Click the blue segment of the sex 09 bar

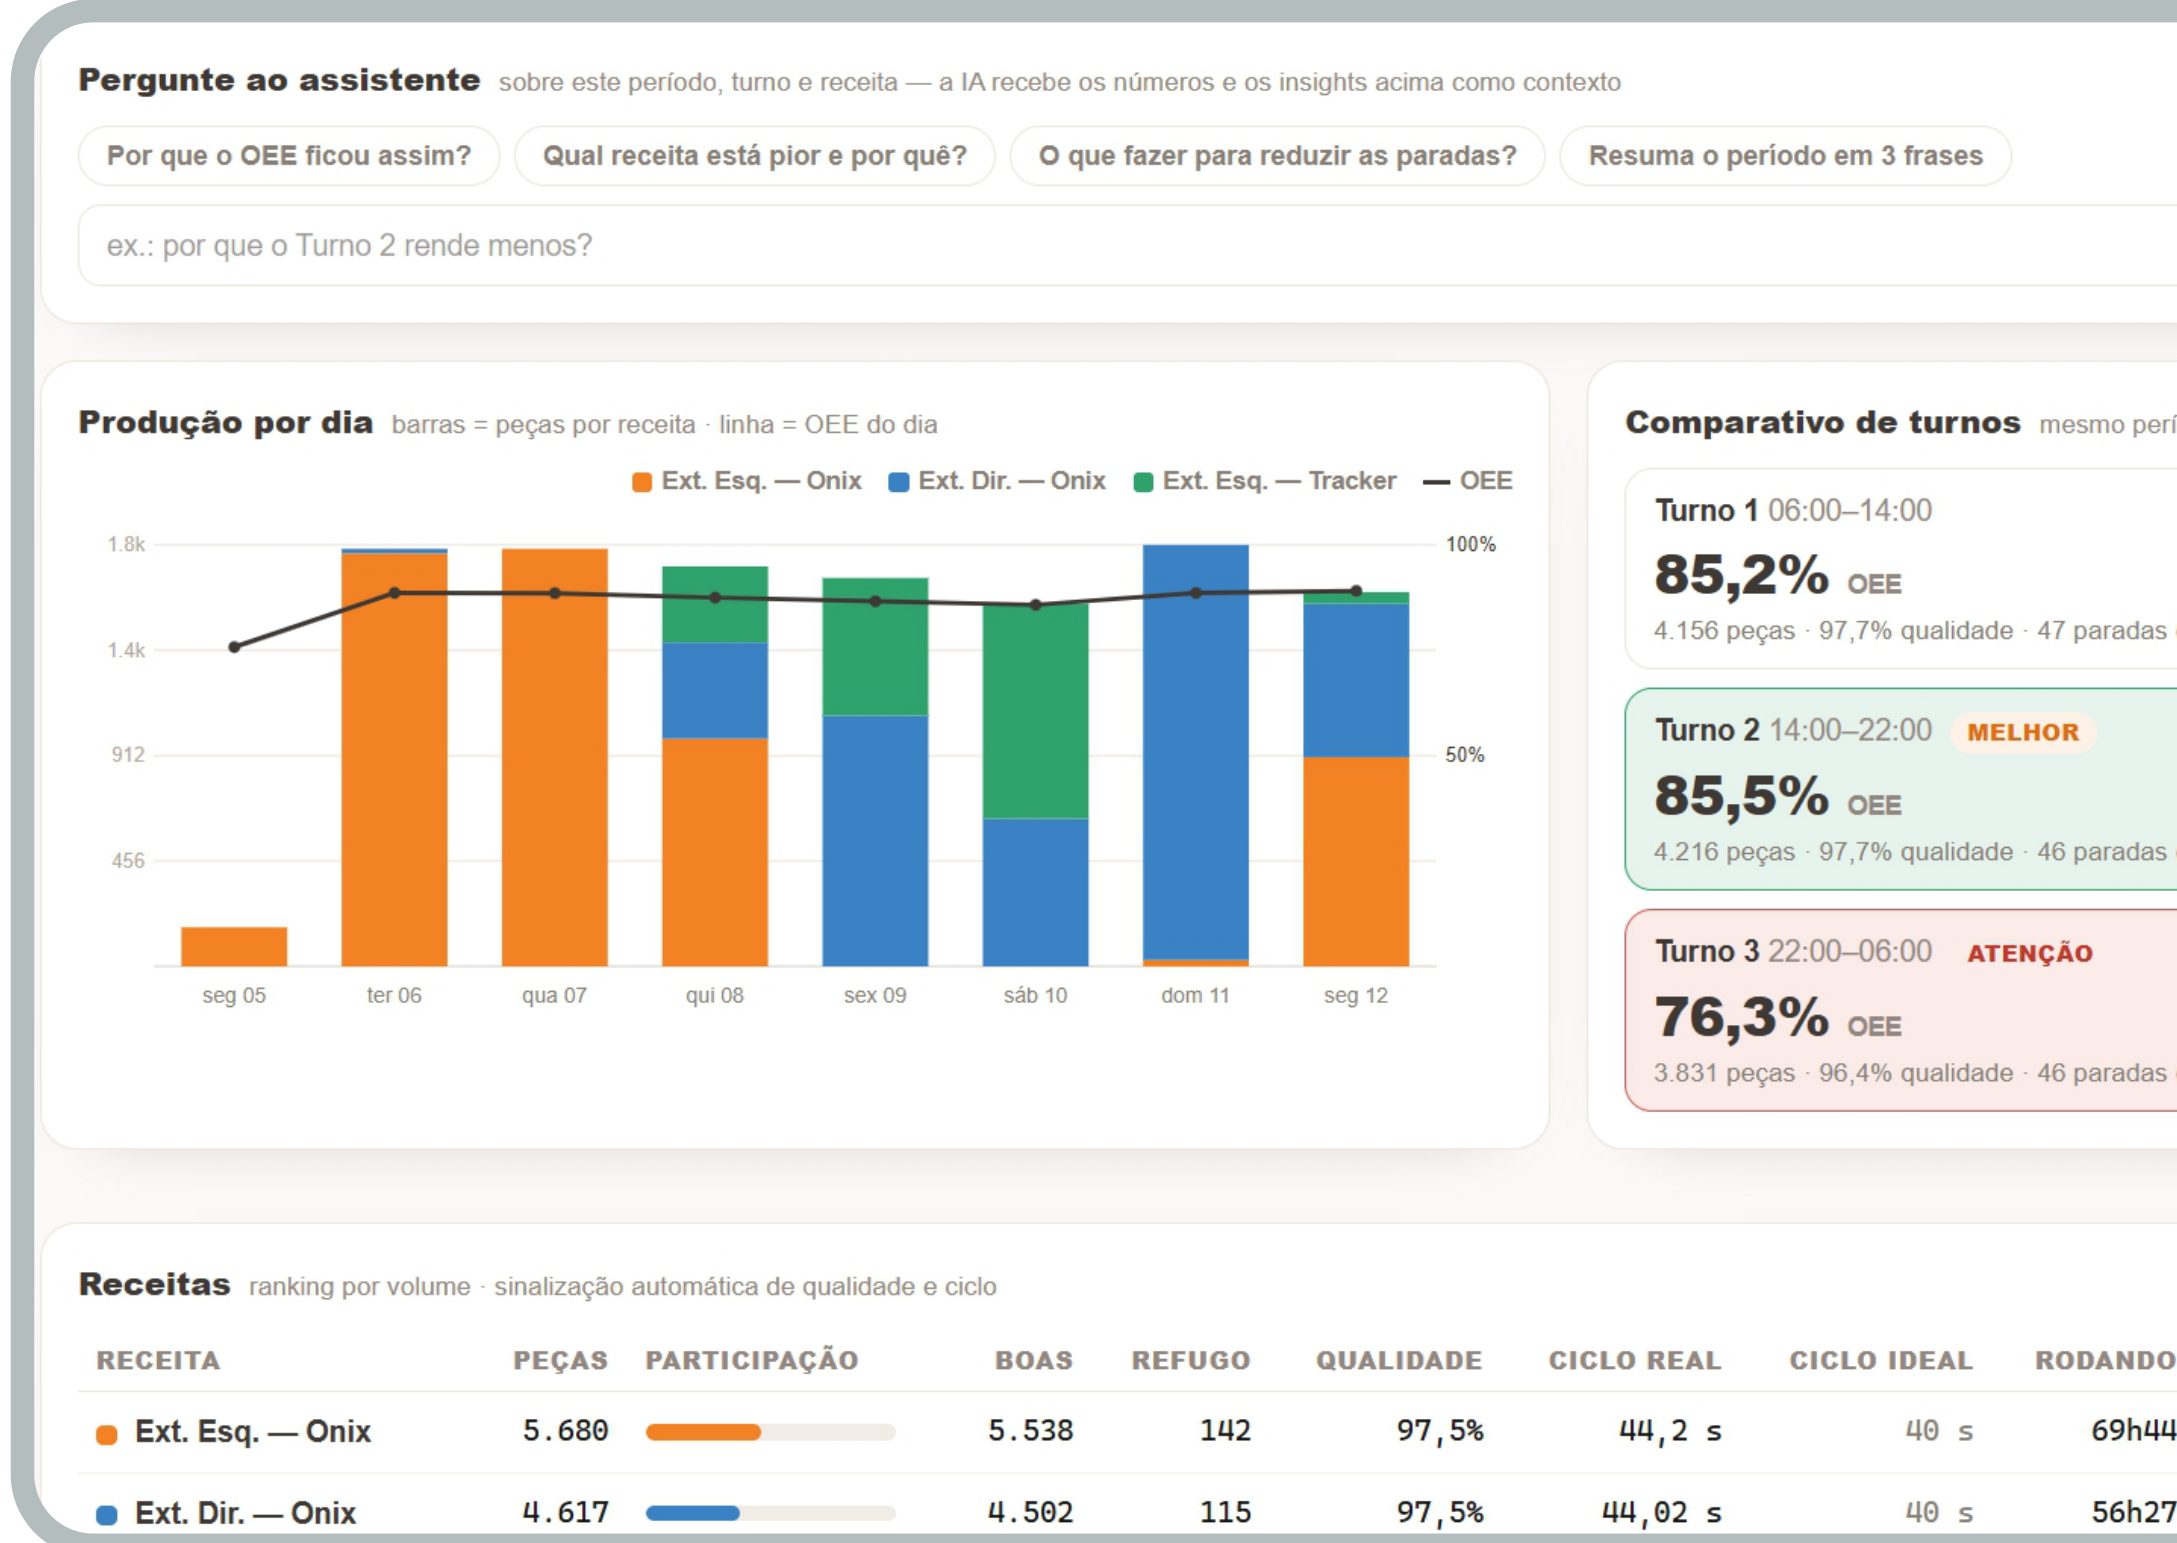875,840
